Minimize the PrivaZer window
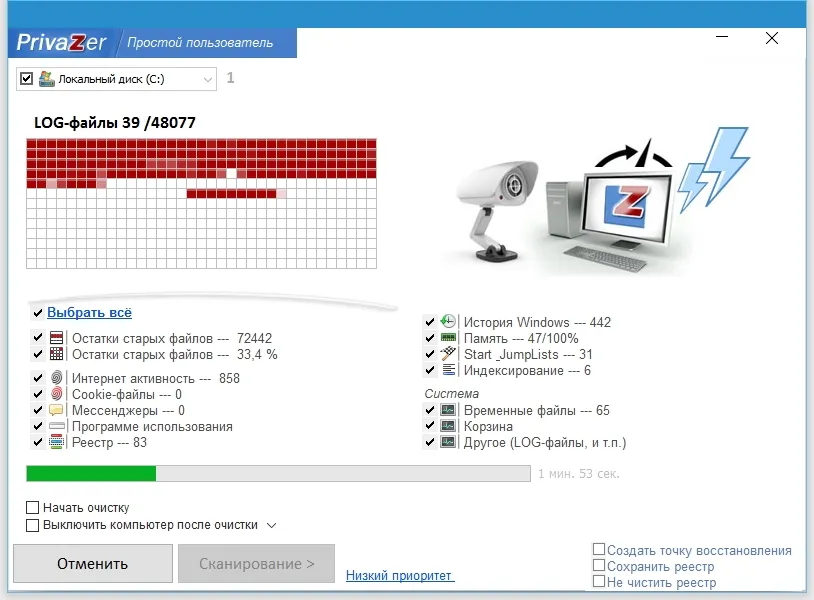 coord(722,37)
